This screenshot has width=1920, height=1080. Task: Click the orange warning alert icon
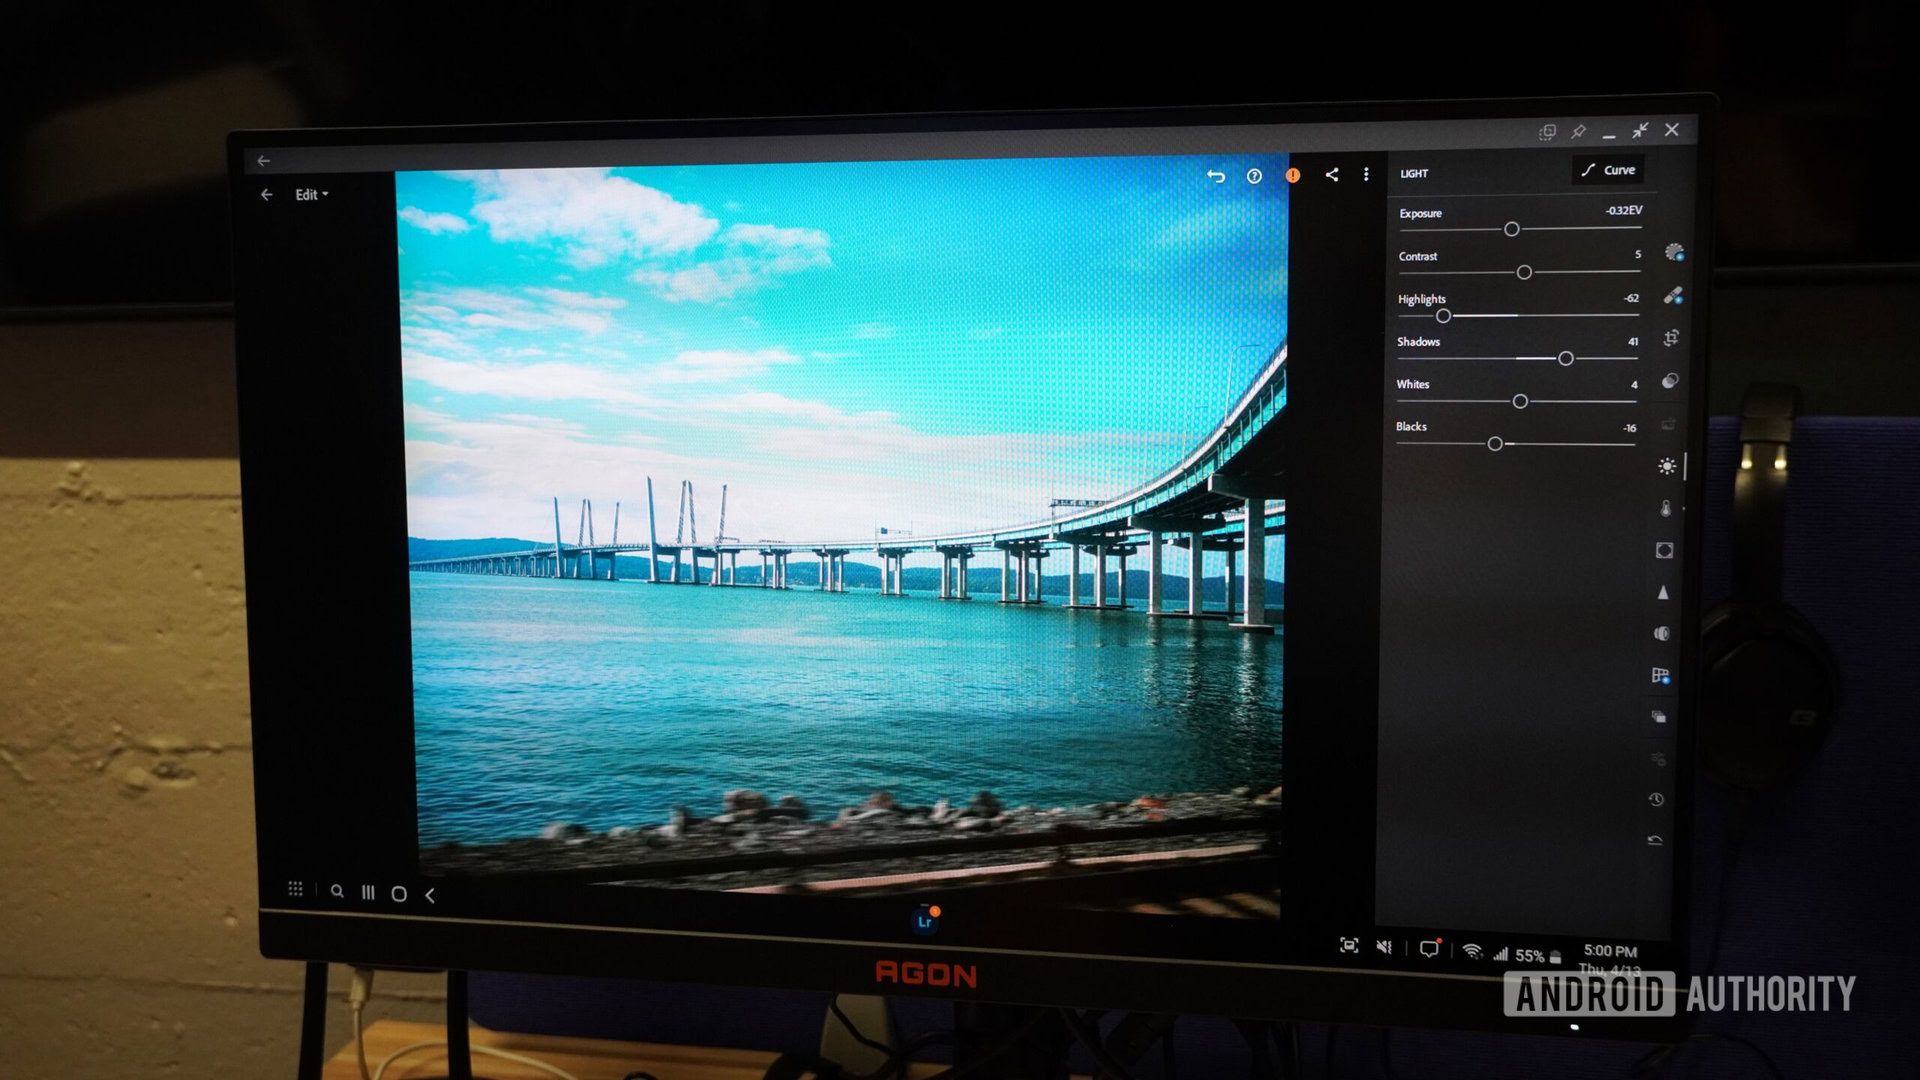click(x=1293, y=175)
